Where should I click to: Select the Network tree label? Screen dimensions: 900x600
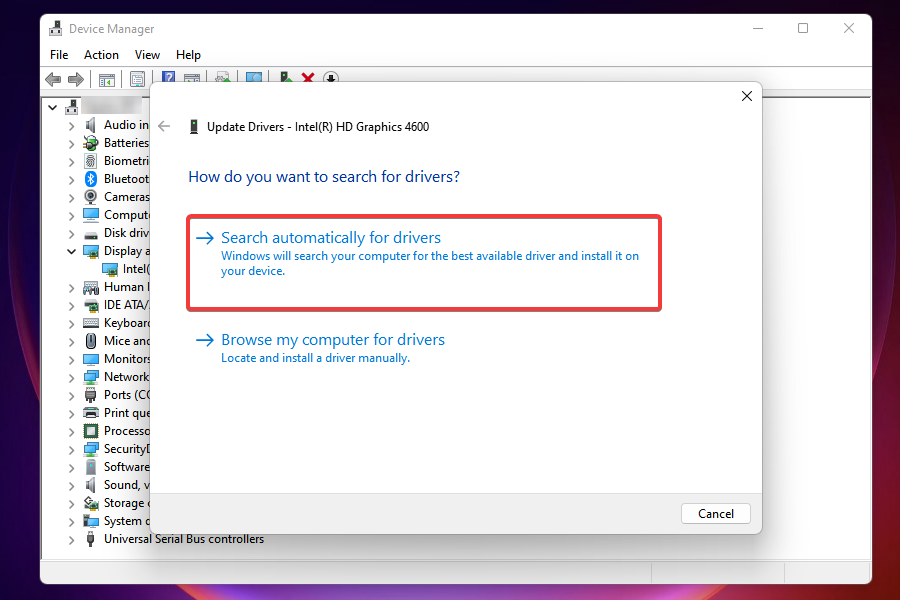point(126,377)
